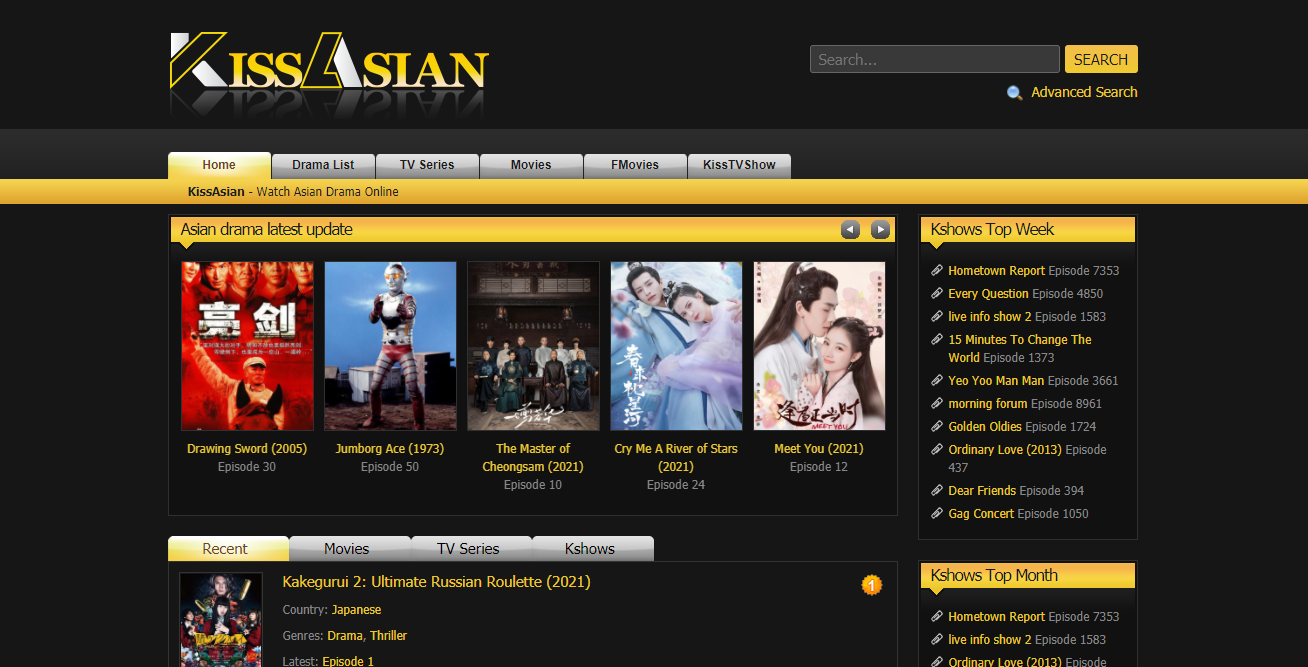The image size is (1308, 667).
Task: Click paperclip icon beside Yeo Yoo Man Man
Action: click(937, 381)
